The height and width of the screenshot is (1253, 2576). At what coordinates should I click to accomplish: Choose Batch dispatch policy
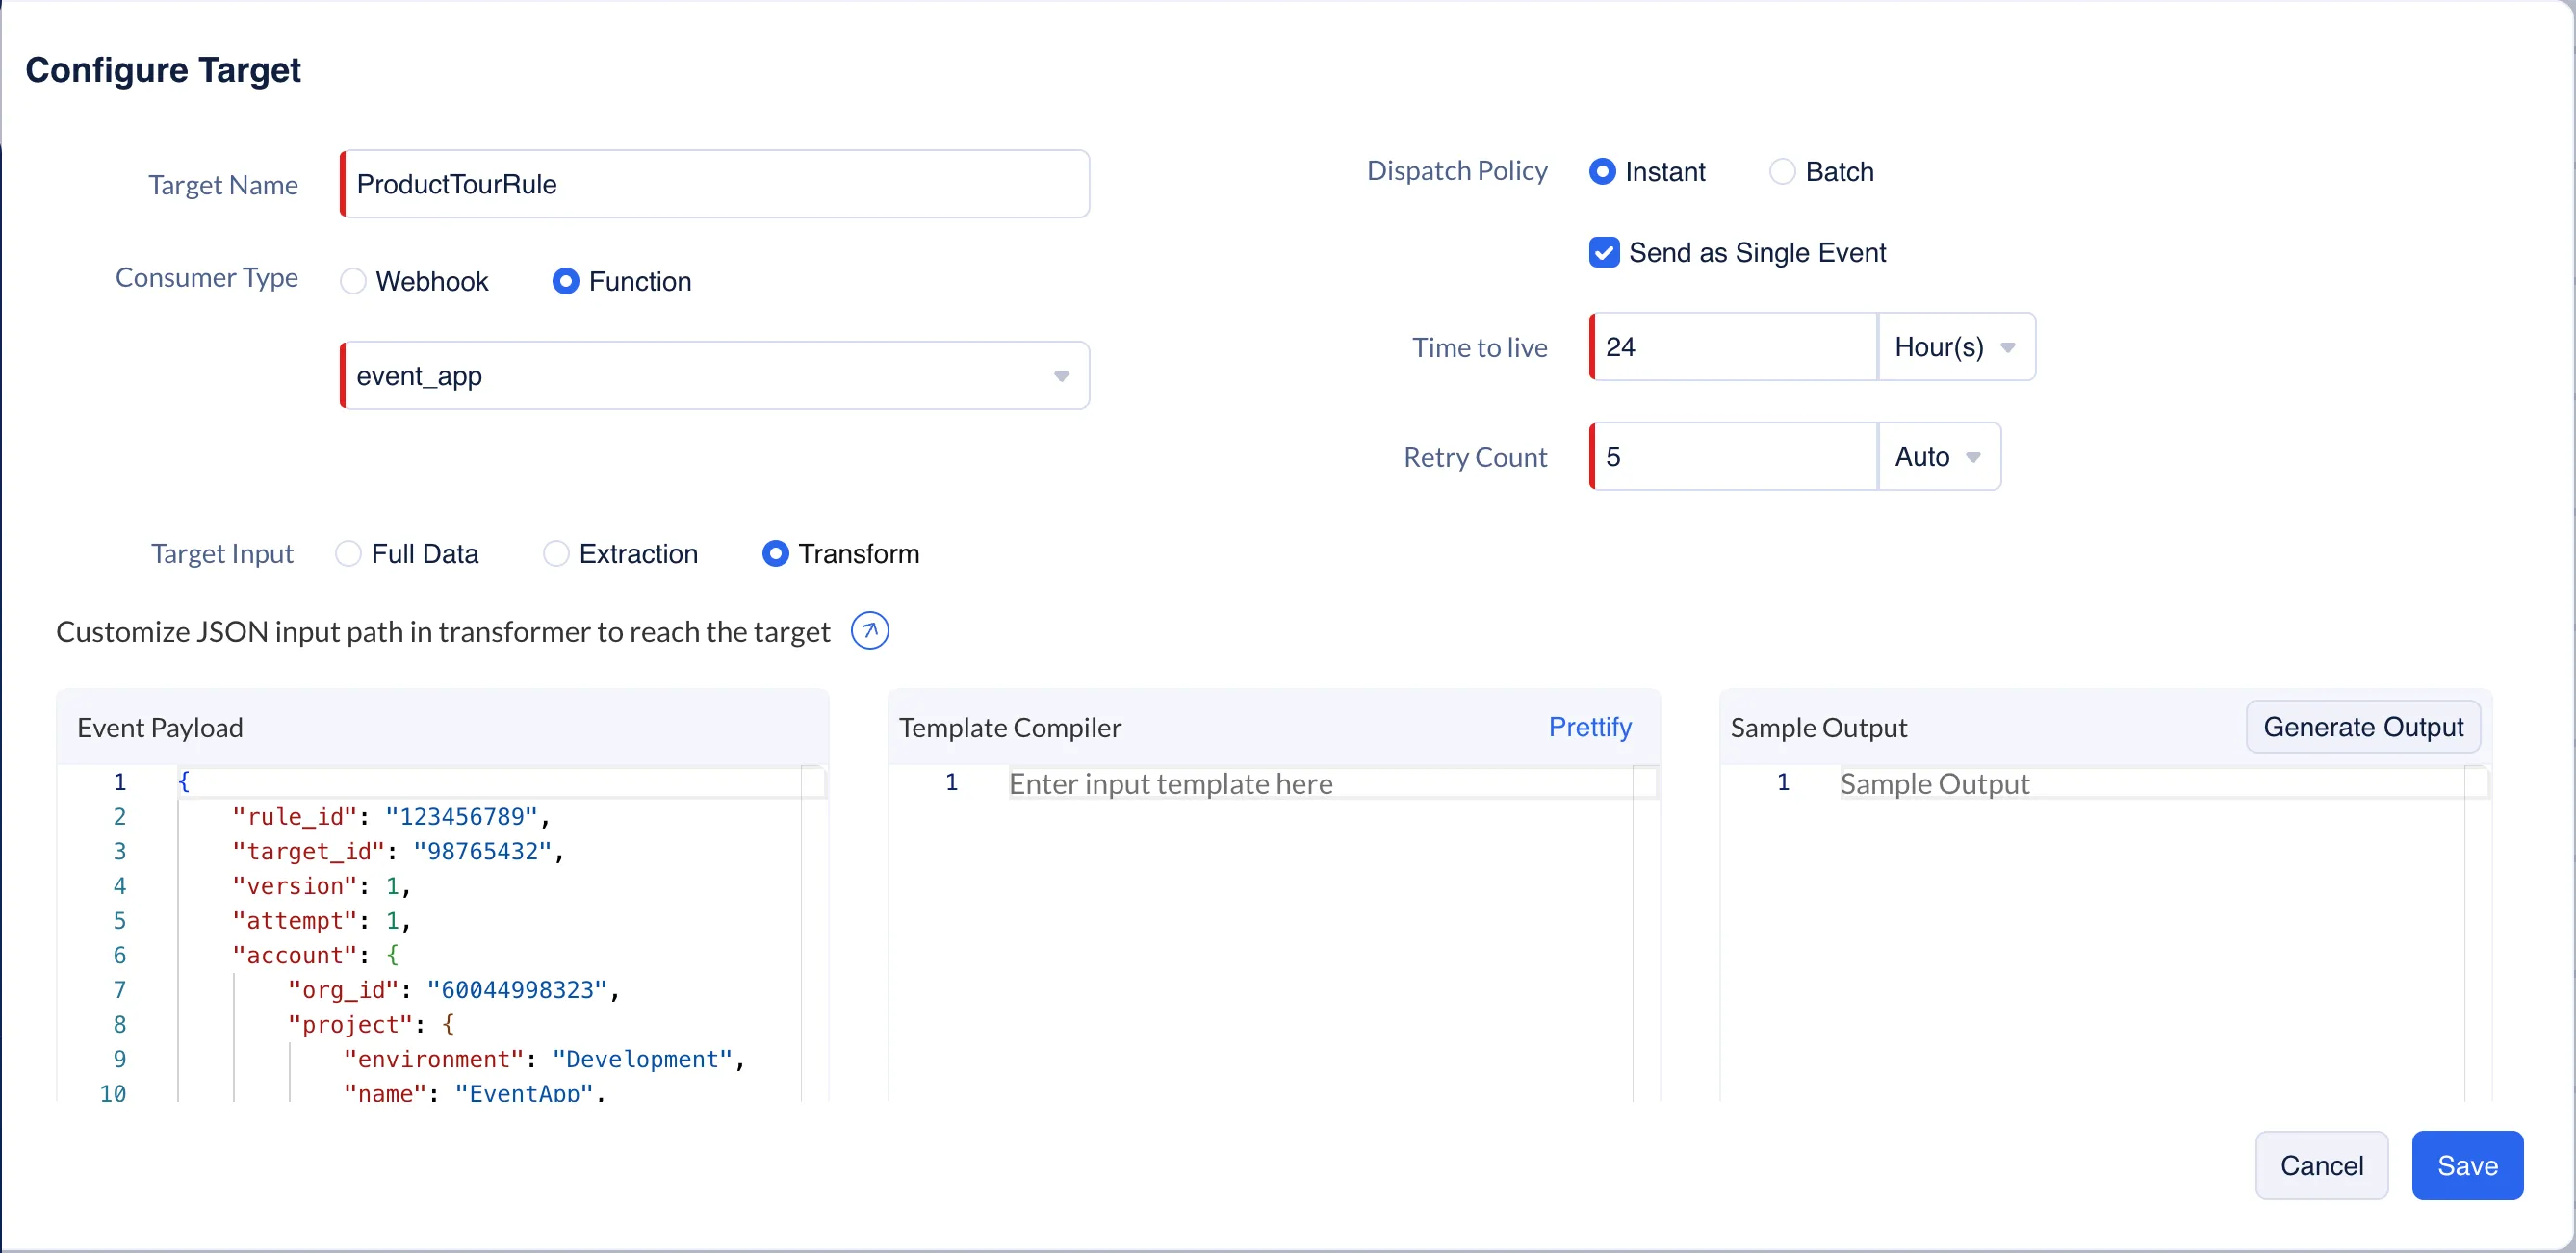(x=1781, y=172)
